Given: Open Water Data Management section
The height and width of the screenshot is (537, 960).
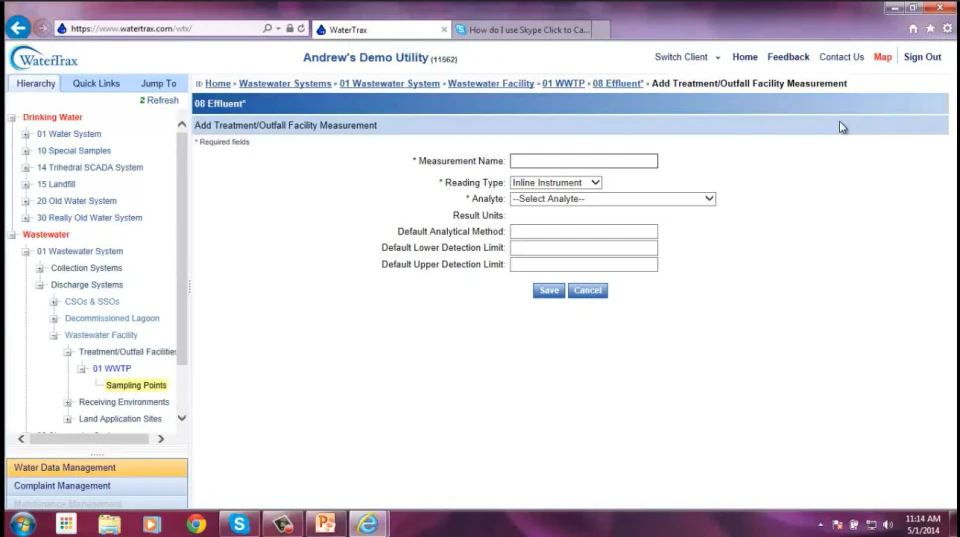Looking at the screenshot, I should click(97, 468).
